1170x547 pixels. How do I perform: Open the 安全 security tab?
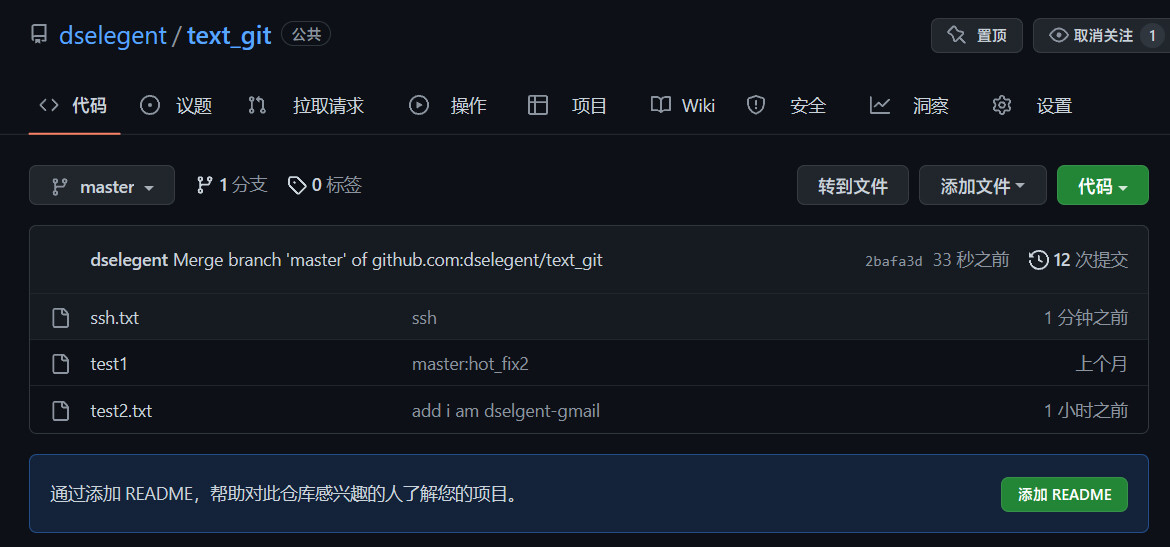[786, 106]
